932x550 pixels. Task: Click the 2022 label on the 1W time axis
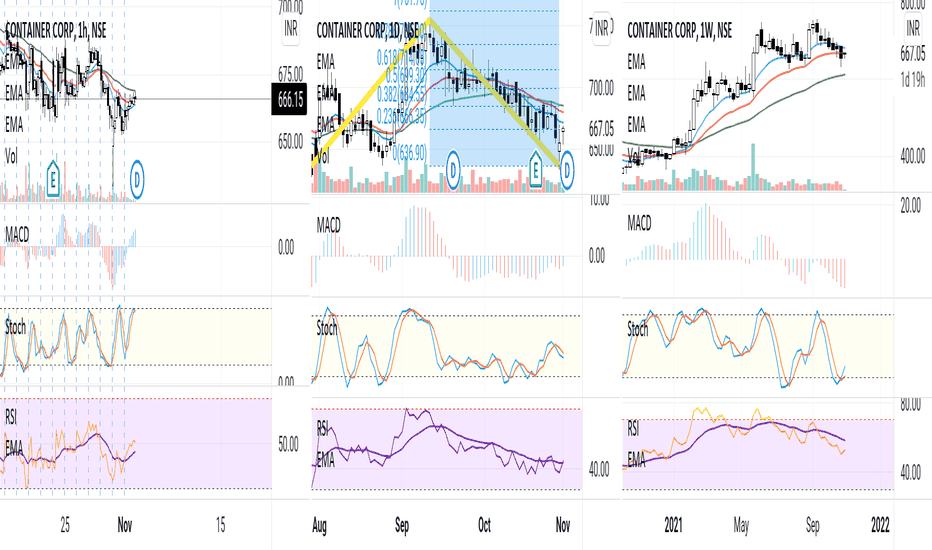click(880, 525)
